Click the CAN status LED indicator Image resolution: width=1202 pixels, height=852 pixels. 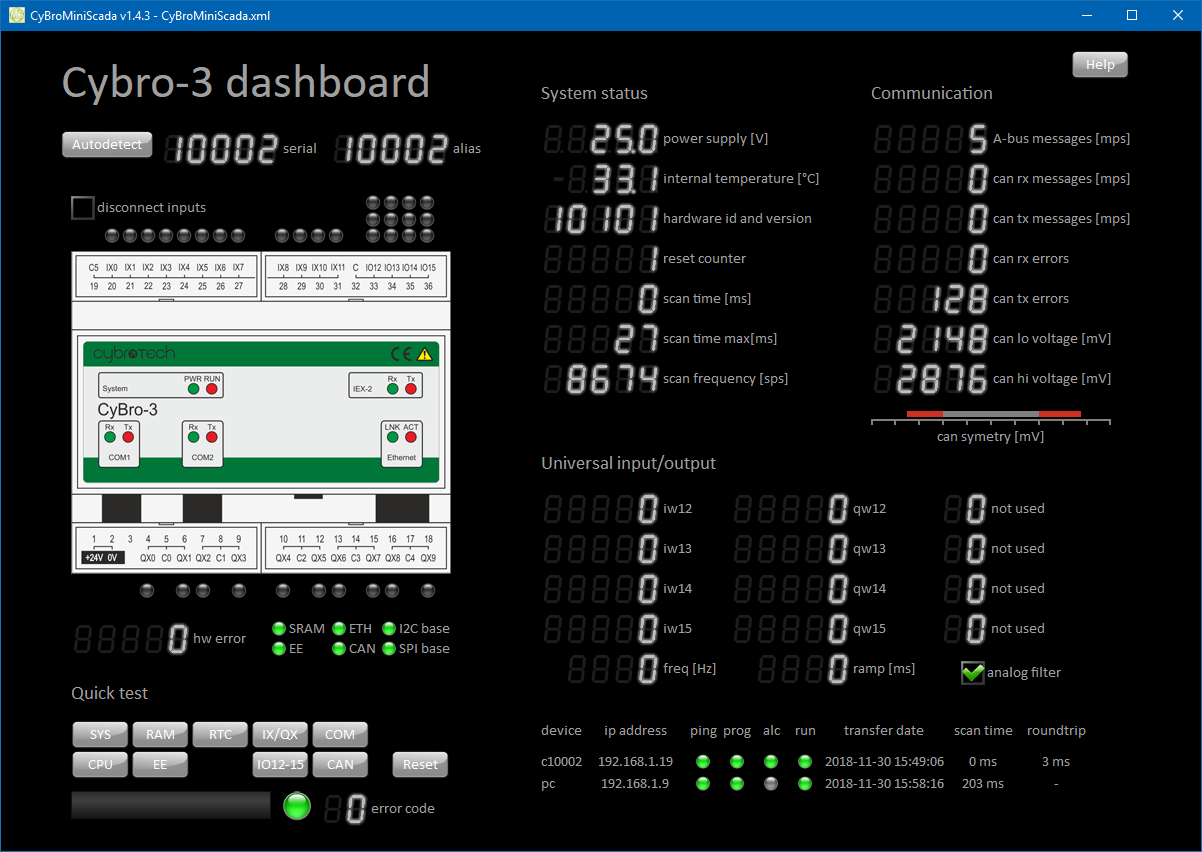[x=339, y=649]
